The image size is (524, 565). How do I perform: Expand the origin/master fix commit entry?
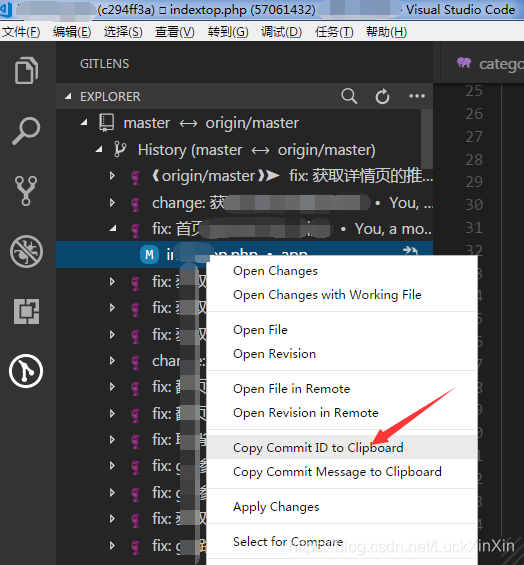click(x=112, y=176)
